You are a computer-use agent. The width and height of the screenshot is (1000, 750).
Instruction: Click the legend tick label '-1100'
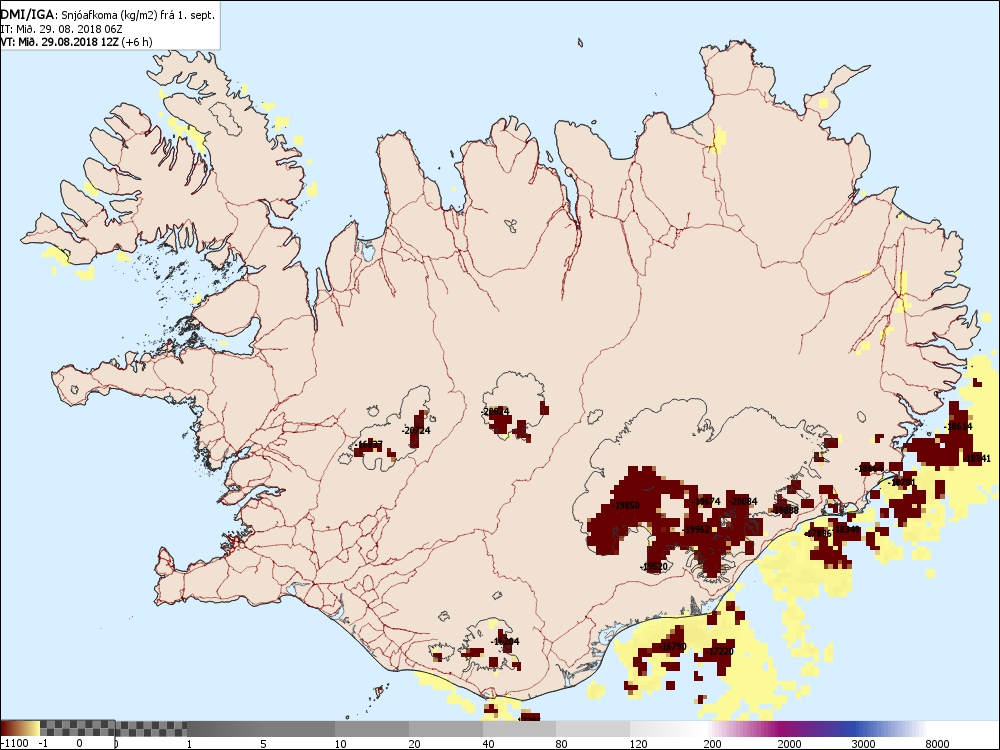coord(16,744)
